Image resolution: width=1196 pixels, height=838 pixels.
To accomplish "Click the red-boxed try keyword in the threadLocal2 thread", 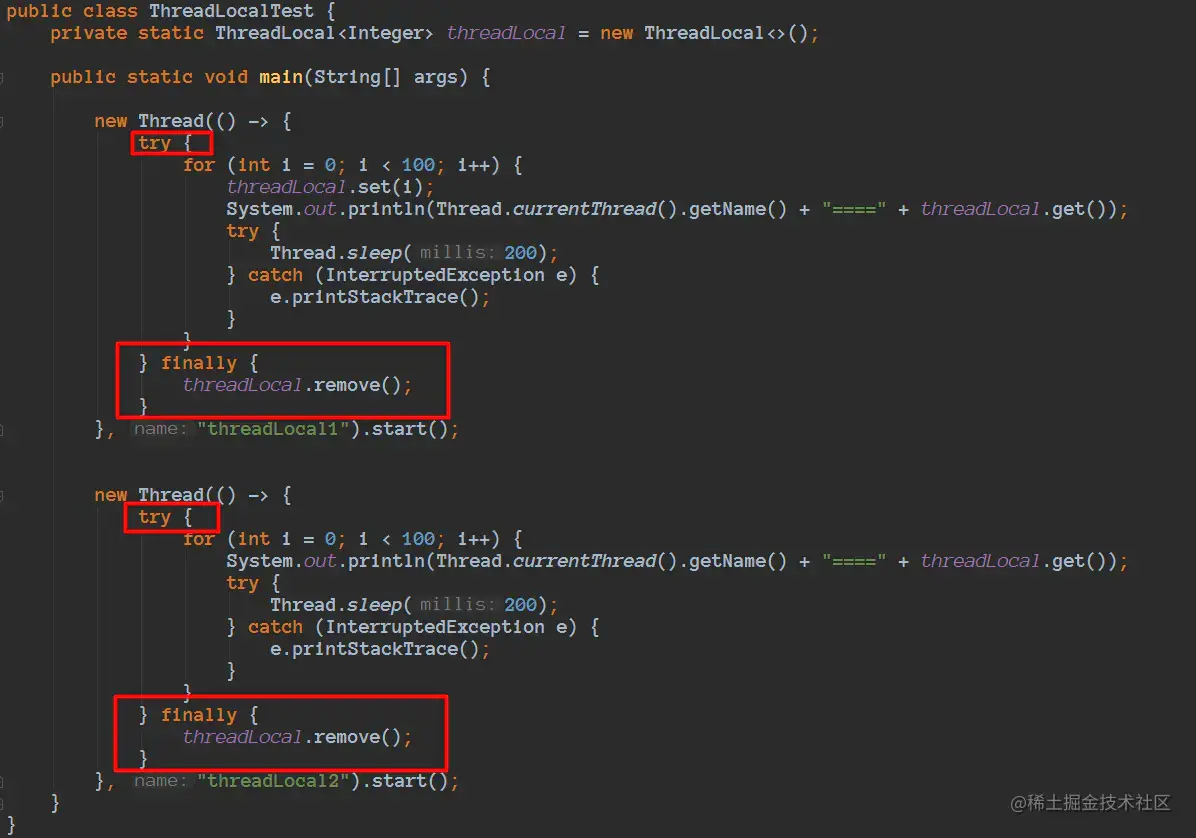I will click(x=154, y=517).
